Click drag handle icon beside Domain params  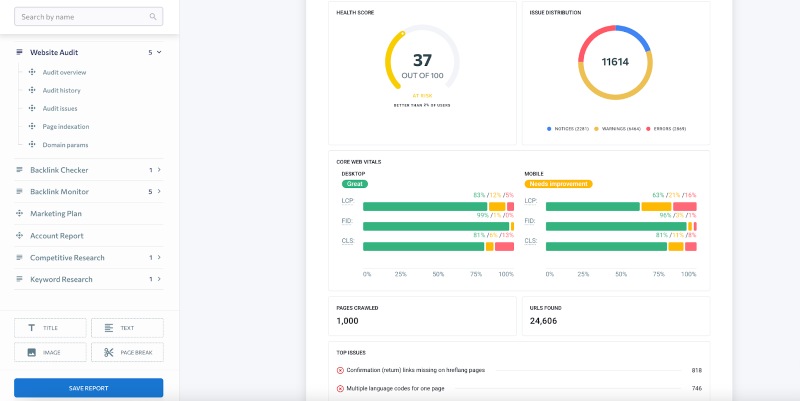[x=32, y=144]
